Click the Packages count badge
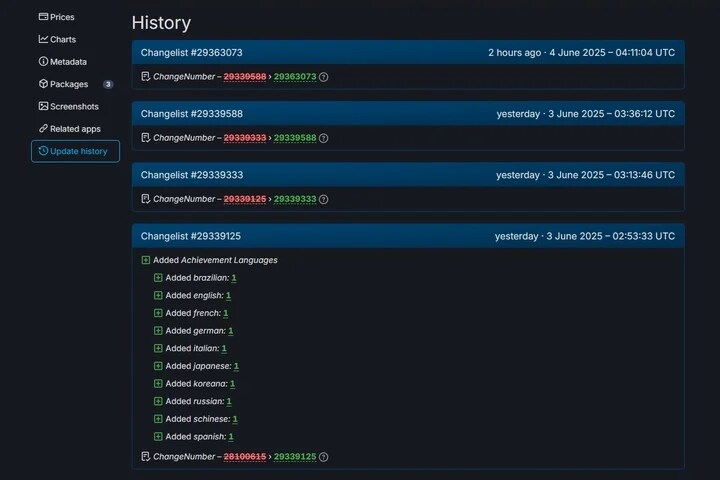Image resolution: width=720 pixels, height=480 pixels. [x=108, y=84]
